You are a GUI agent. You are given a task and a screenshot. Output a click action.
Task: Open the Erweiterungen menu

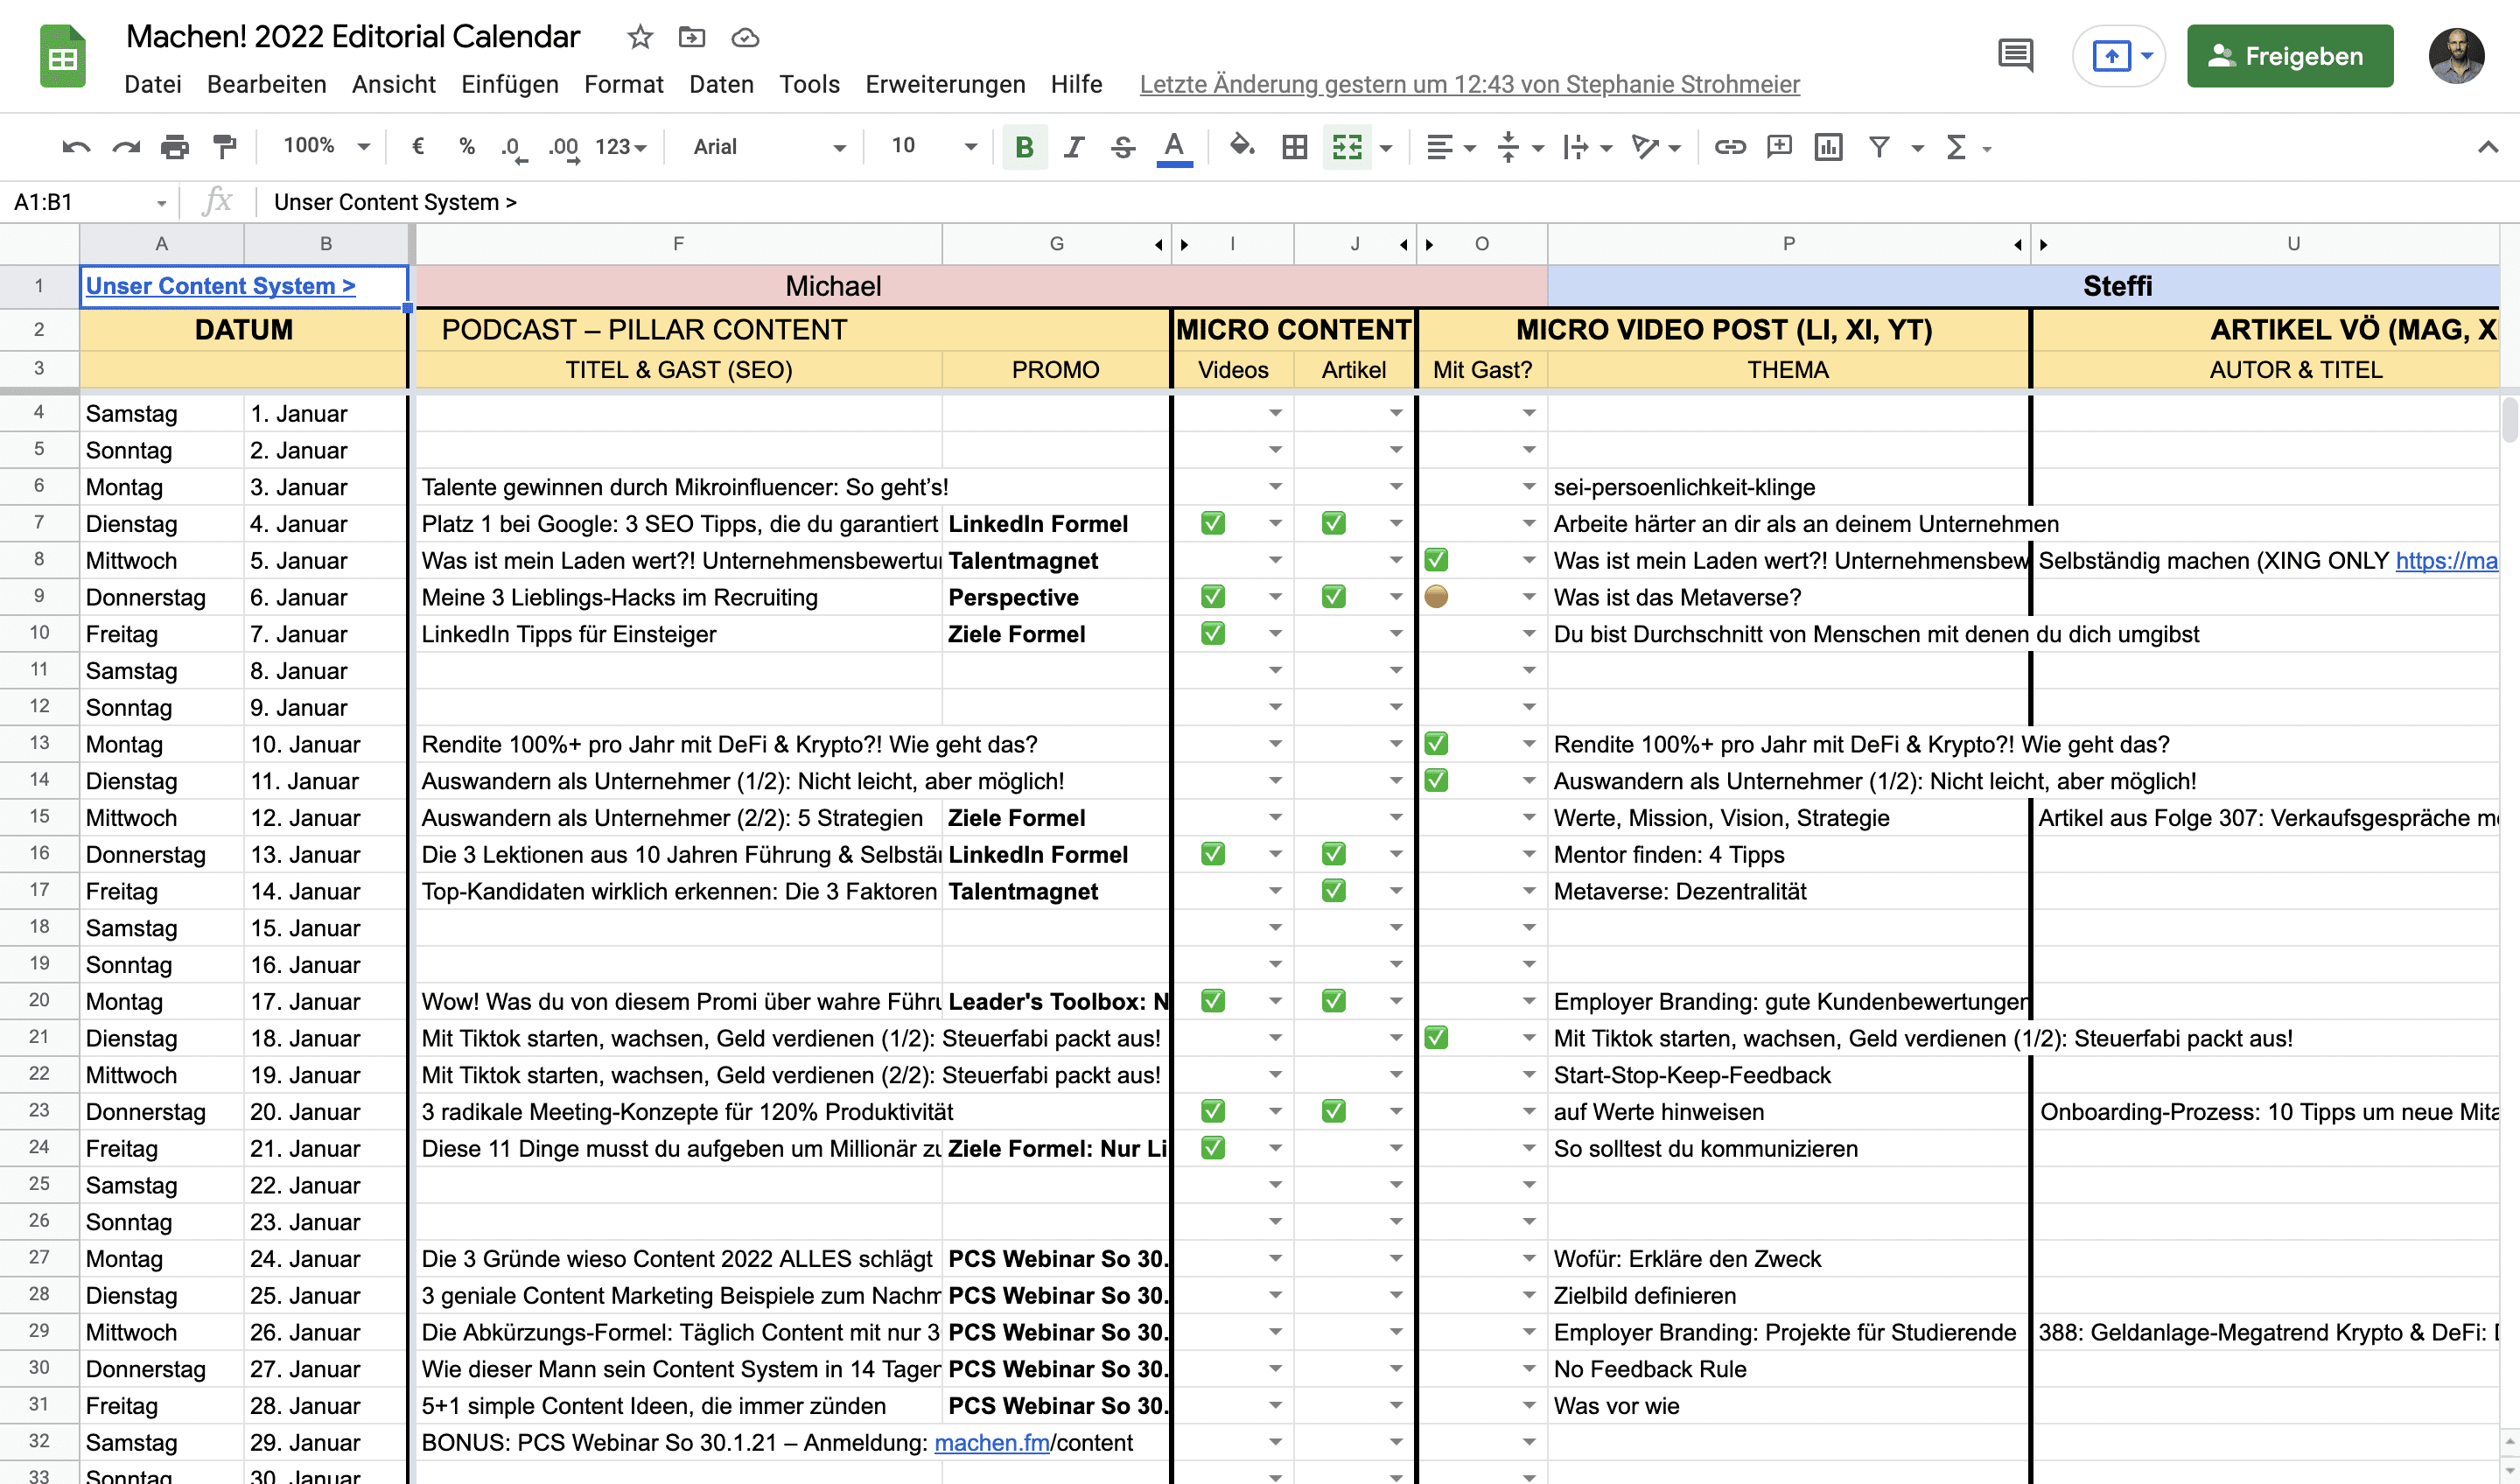(x=944, y=84)
